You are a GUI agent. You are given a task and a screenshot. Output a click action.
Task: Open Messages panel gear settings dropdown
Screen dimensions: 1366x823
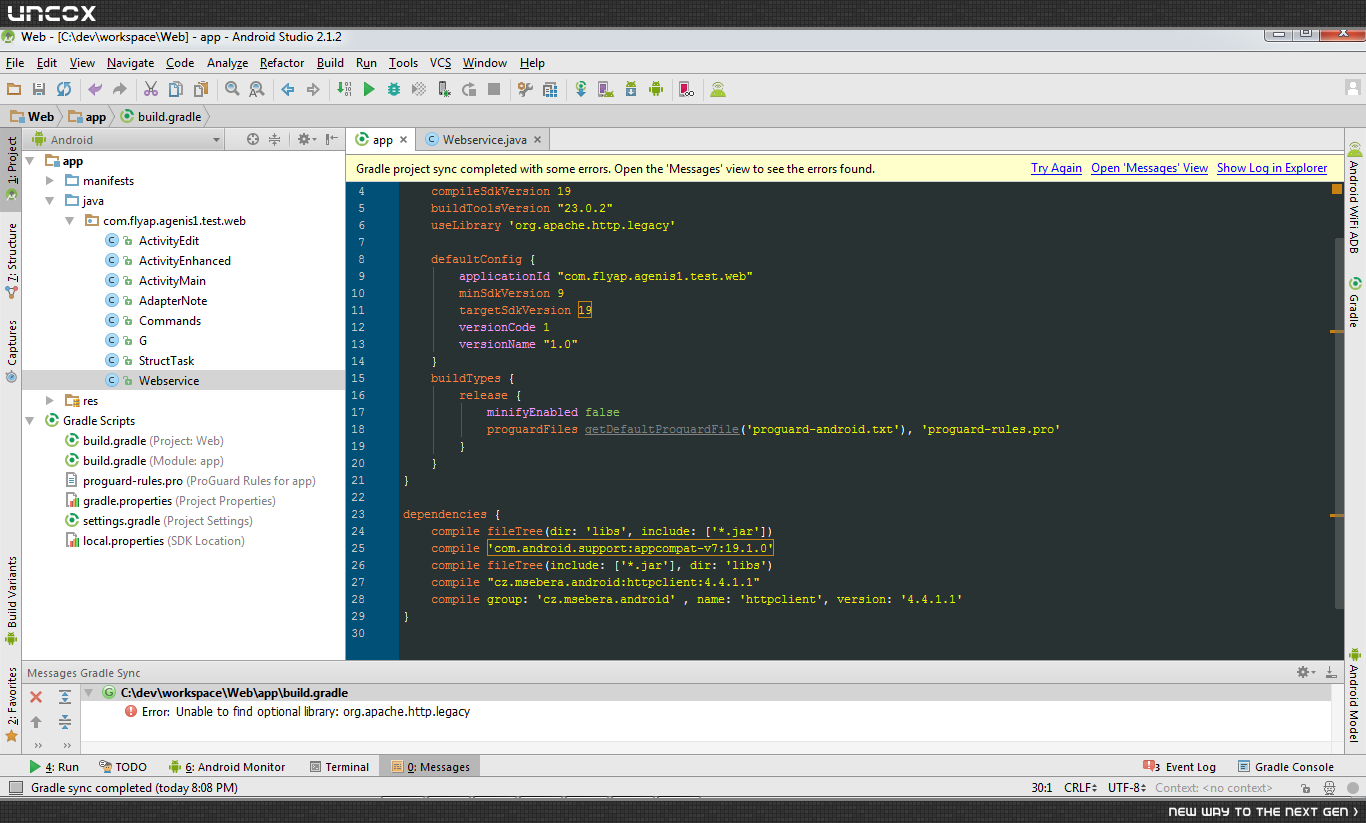1305,673
